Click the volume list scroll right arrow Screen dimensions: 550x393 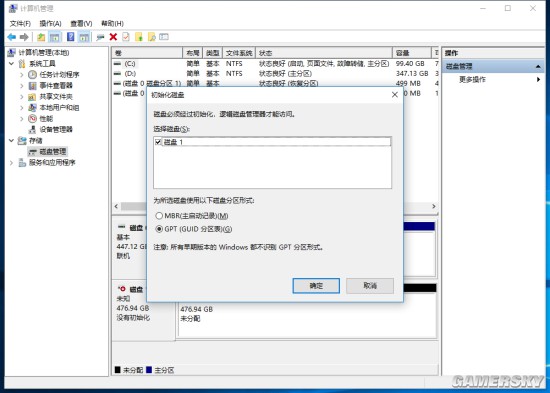[434, 206]
